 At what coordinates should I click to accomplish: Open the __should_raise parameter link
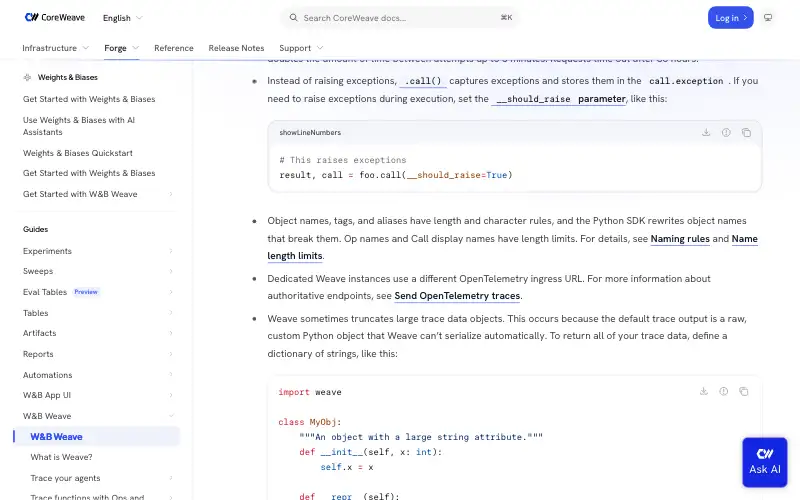pyautogui.click(x=559, y=98)
